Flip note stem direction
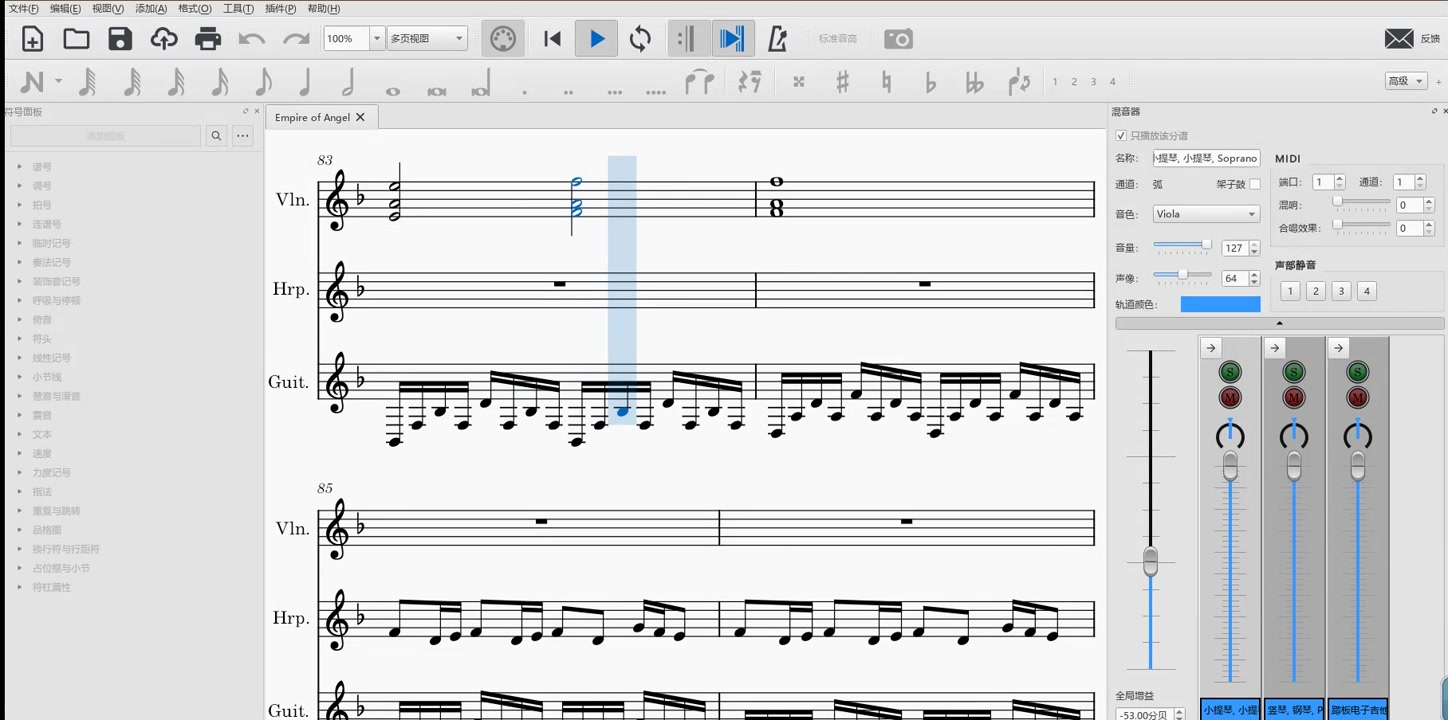Image resolution: width=1448 pixels, height=720 pixels. coord(1019,82)
